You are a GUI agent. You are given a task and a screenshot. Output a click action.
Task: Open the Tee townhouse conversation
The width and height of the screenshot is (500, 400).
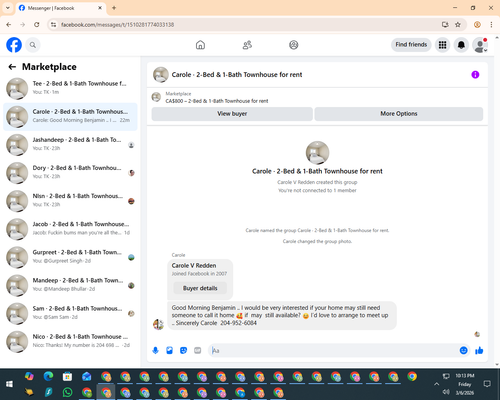point(70,89)
